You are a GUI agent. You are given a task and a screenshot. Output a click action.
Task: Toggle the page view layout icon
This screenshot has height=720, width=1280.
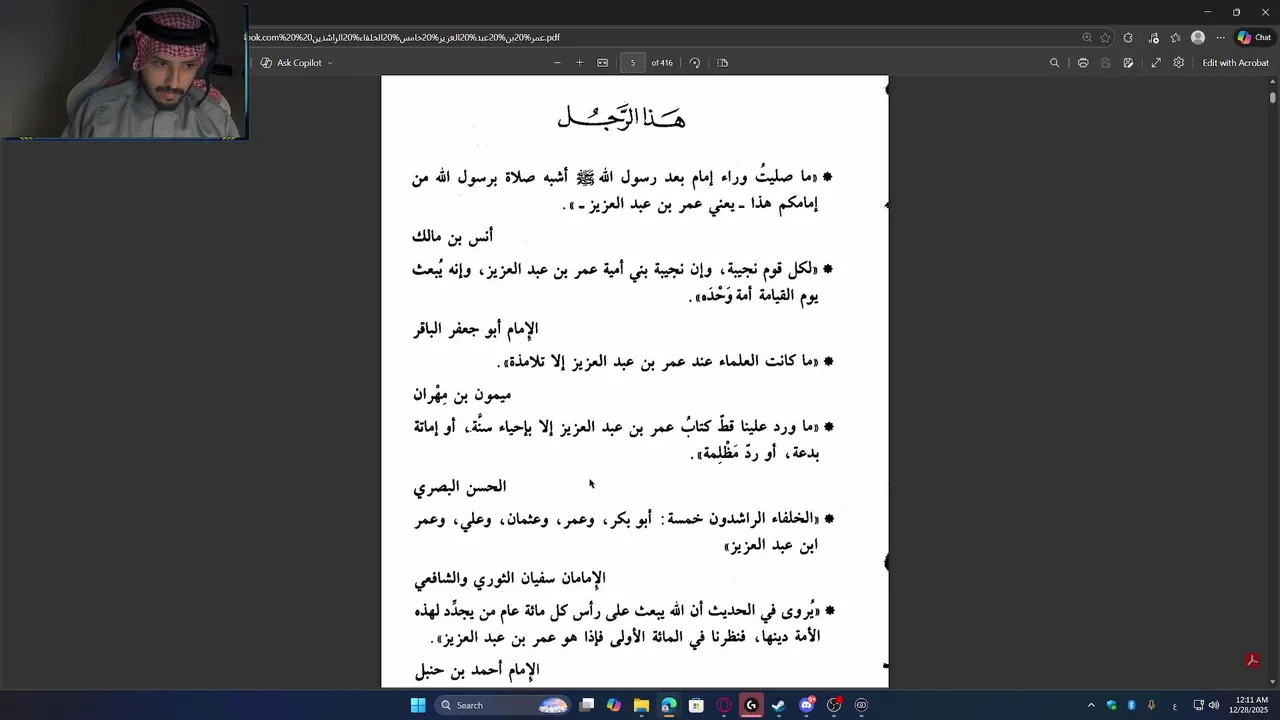[723, 63]
